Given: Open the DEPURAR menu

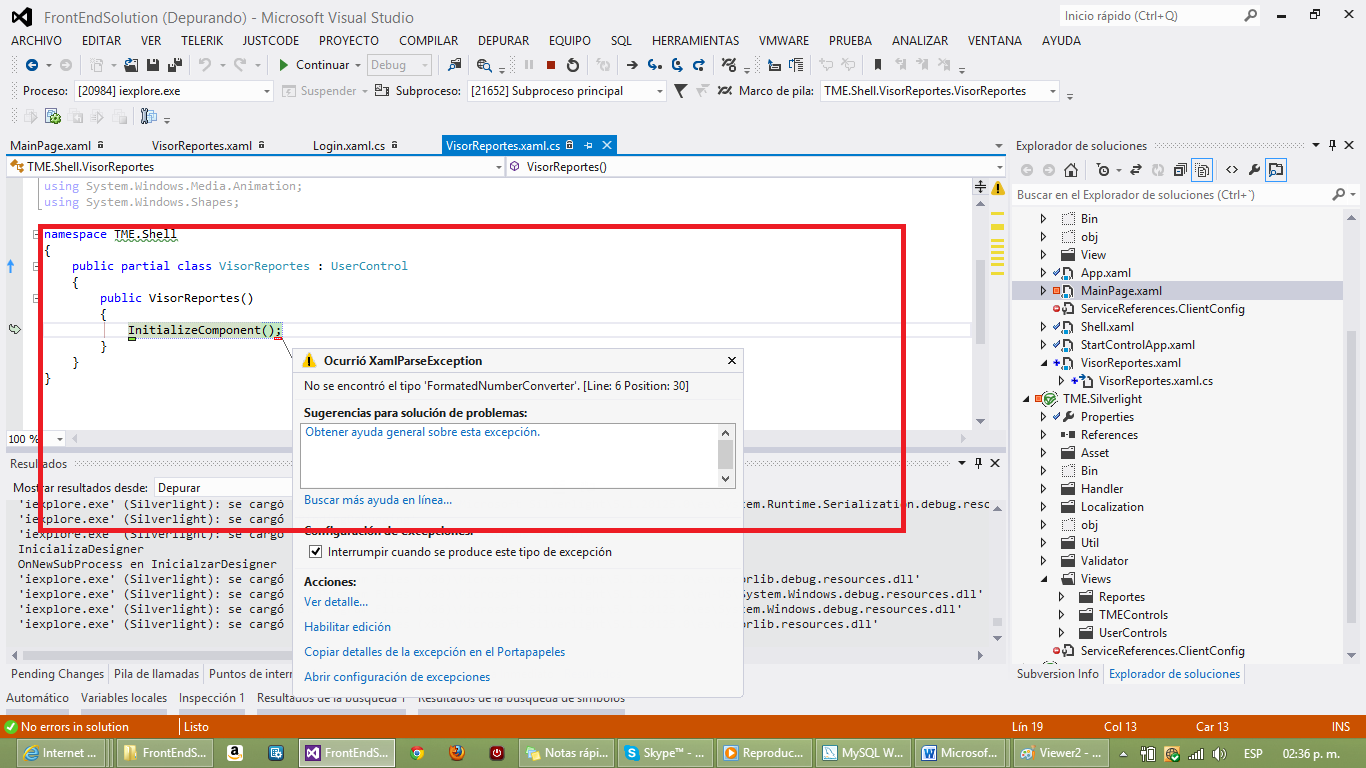Looking at the screenshot, I should [x=503, y=41].
